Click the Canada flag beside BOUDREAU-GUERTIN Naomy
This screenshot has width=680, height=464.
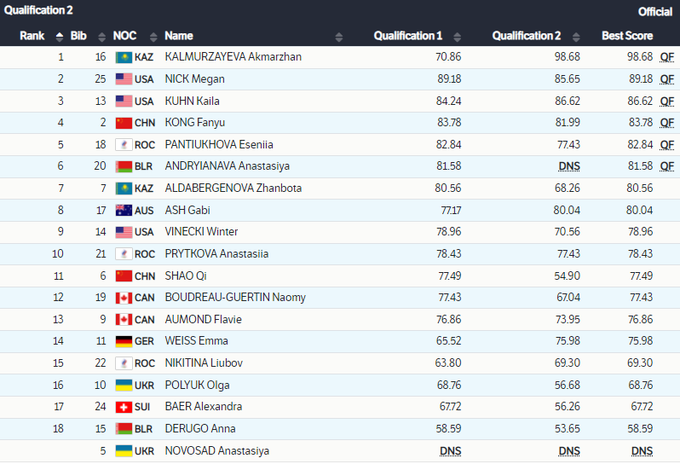(x=124, y=298)
